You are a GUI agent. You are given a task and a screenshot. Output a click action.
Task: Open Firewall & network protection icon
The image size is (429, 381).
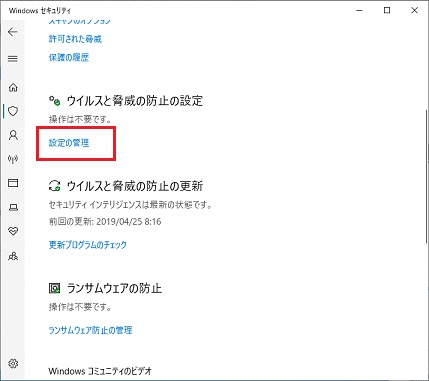pos(13,159)
